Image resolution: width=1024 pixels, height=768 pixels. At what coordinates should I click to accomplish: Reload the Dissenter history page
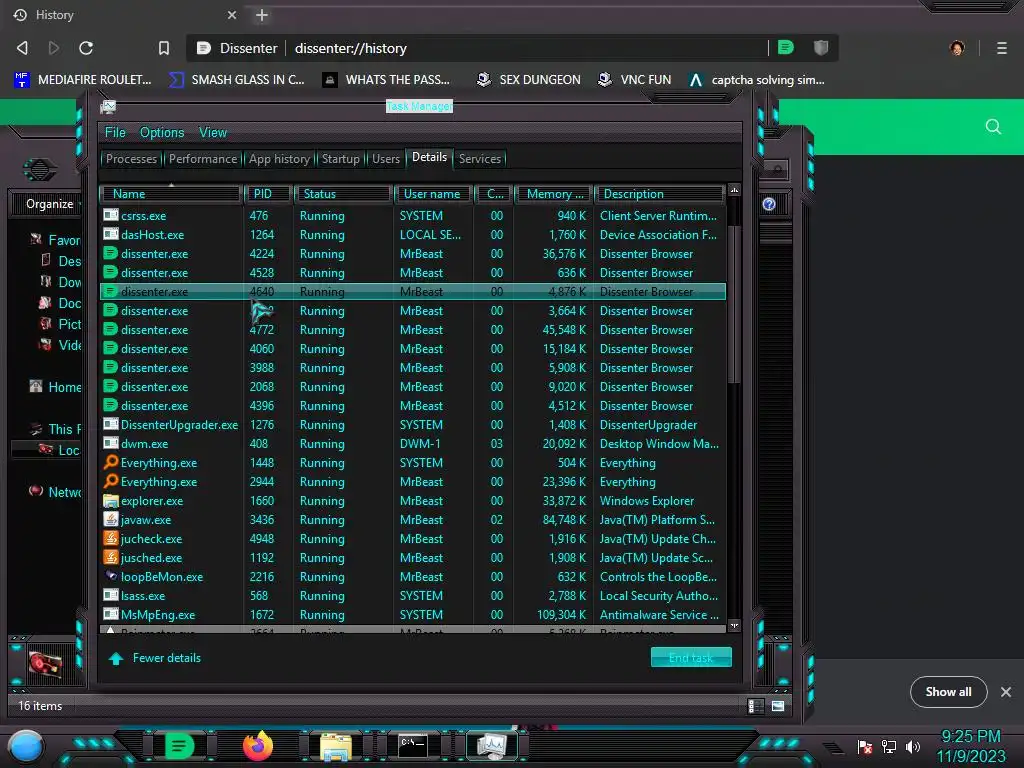click(86, 48)
